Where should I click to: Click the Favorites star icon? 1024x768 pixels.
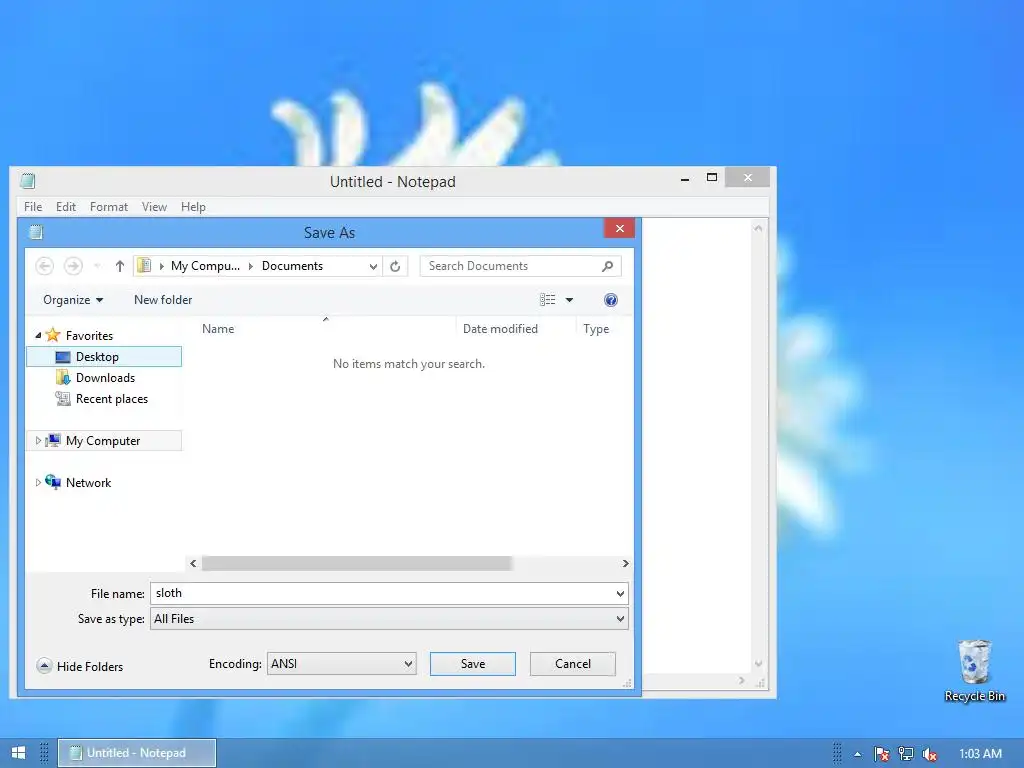53,335
